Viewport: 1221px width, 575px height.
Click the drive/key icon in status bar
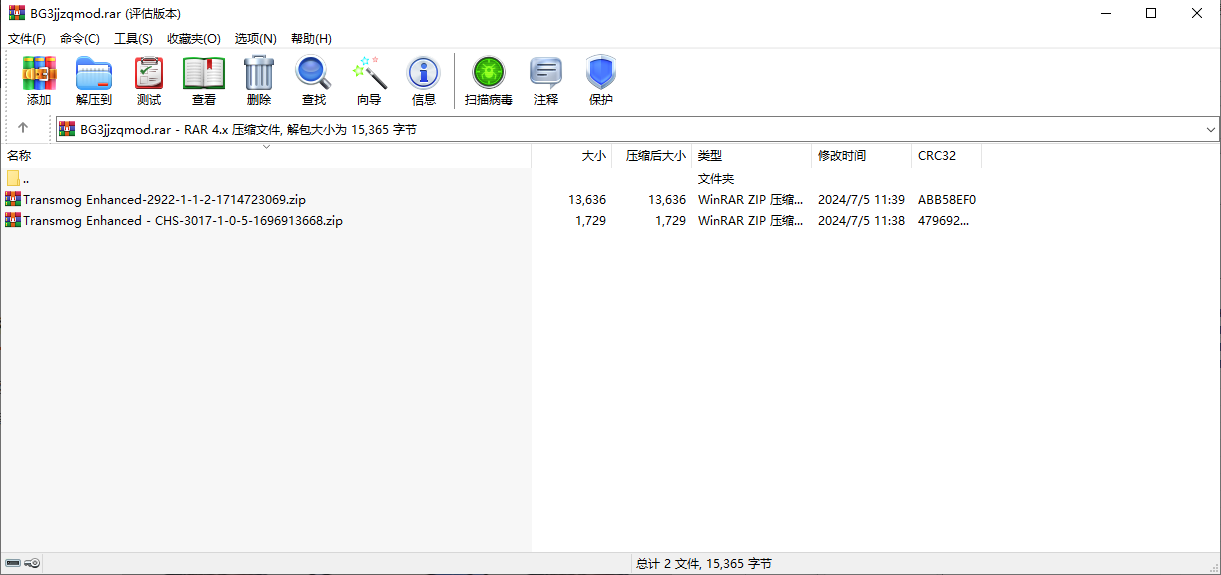[24, 564]
